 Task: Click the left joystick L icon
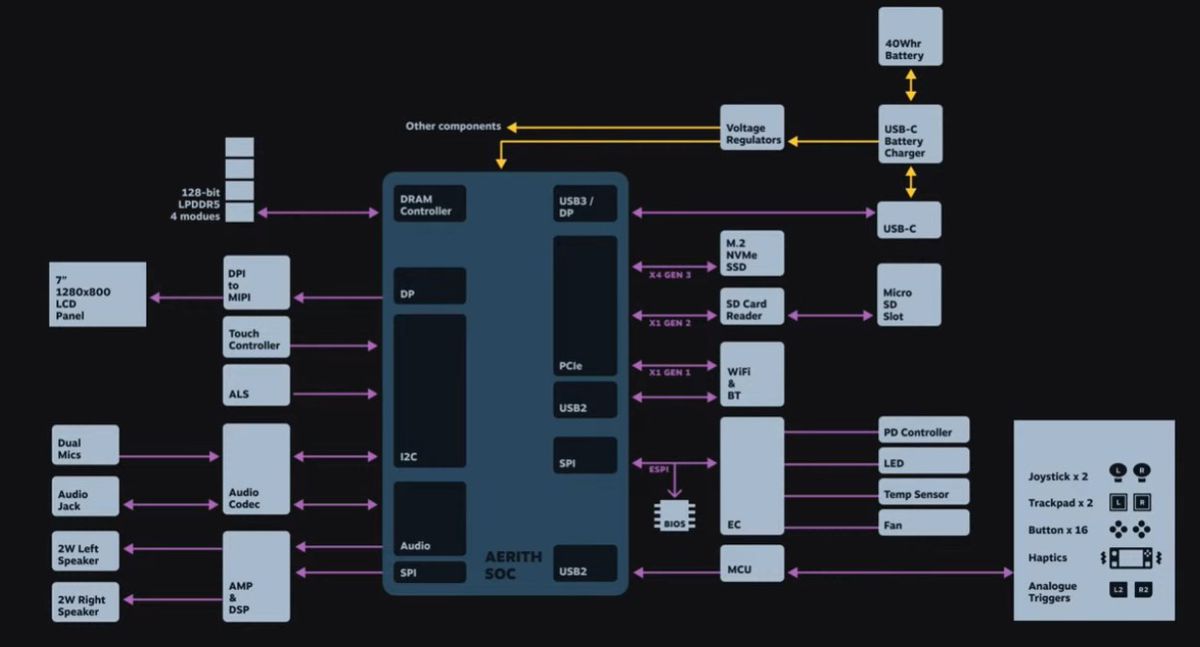pos(1119,471)
